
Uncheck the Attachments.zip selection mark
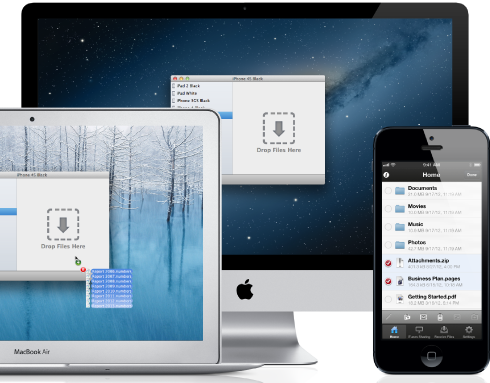(x=388, y=263)
